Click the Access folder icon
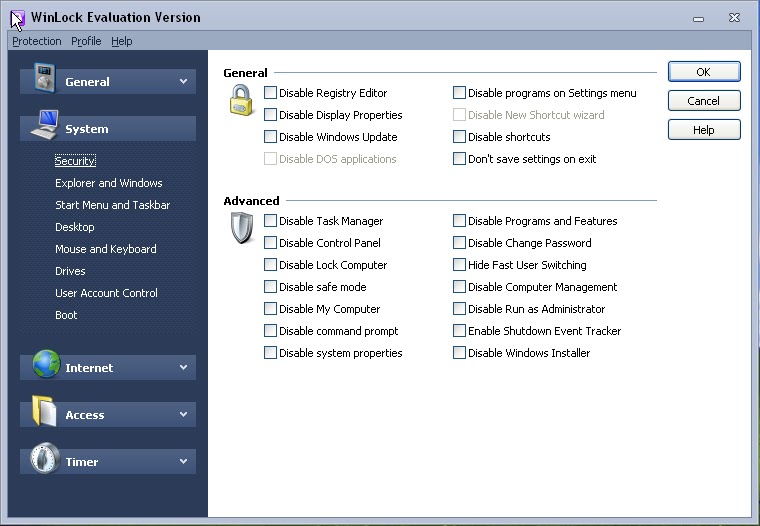The width and height of the screenshot is (760, 526). pos(45,411)
